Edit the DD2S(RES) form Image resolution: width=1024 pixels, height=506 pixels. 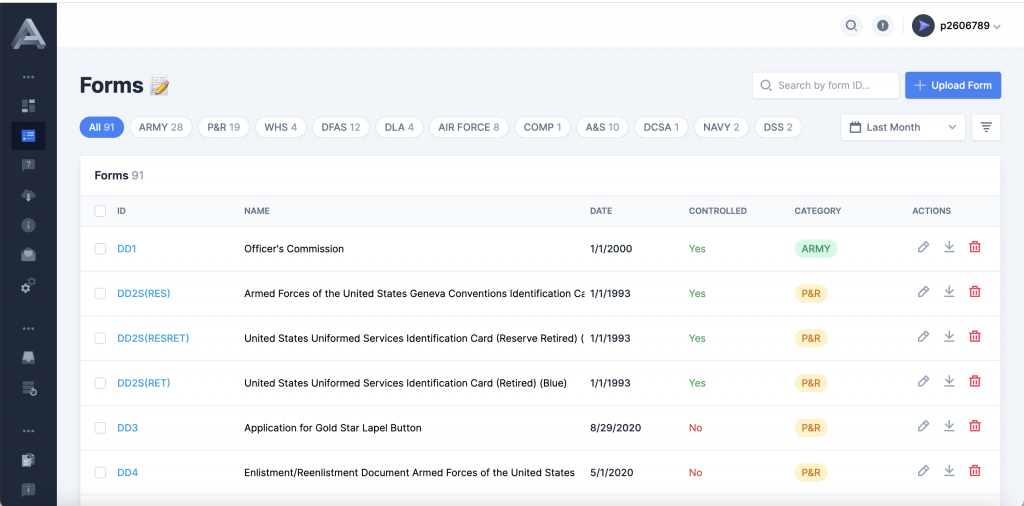[923, 292]
